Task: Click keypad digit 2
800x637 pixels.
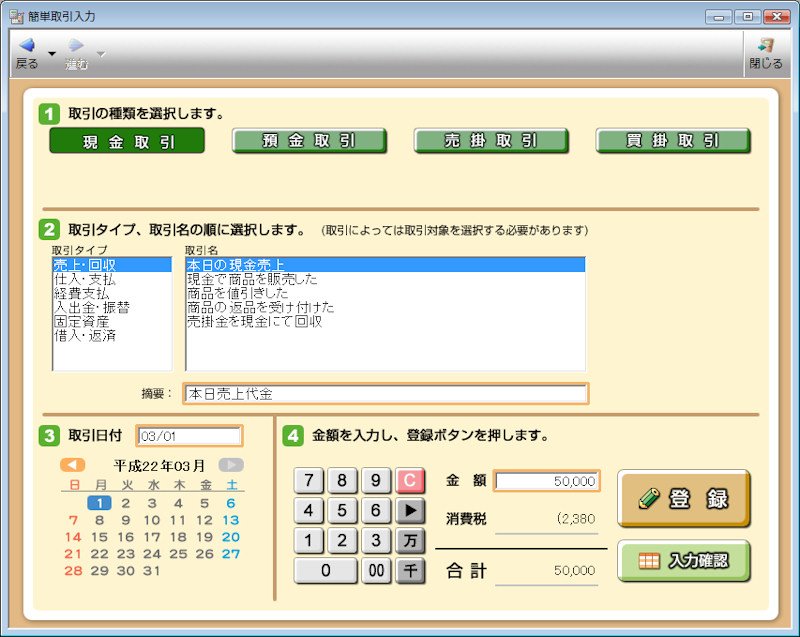Action: [342, 540]
